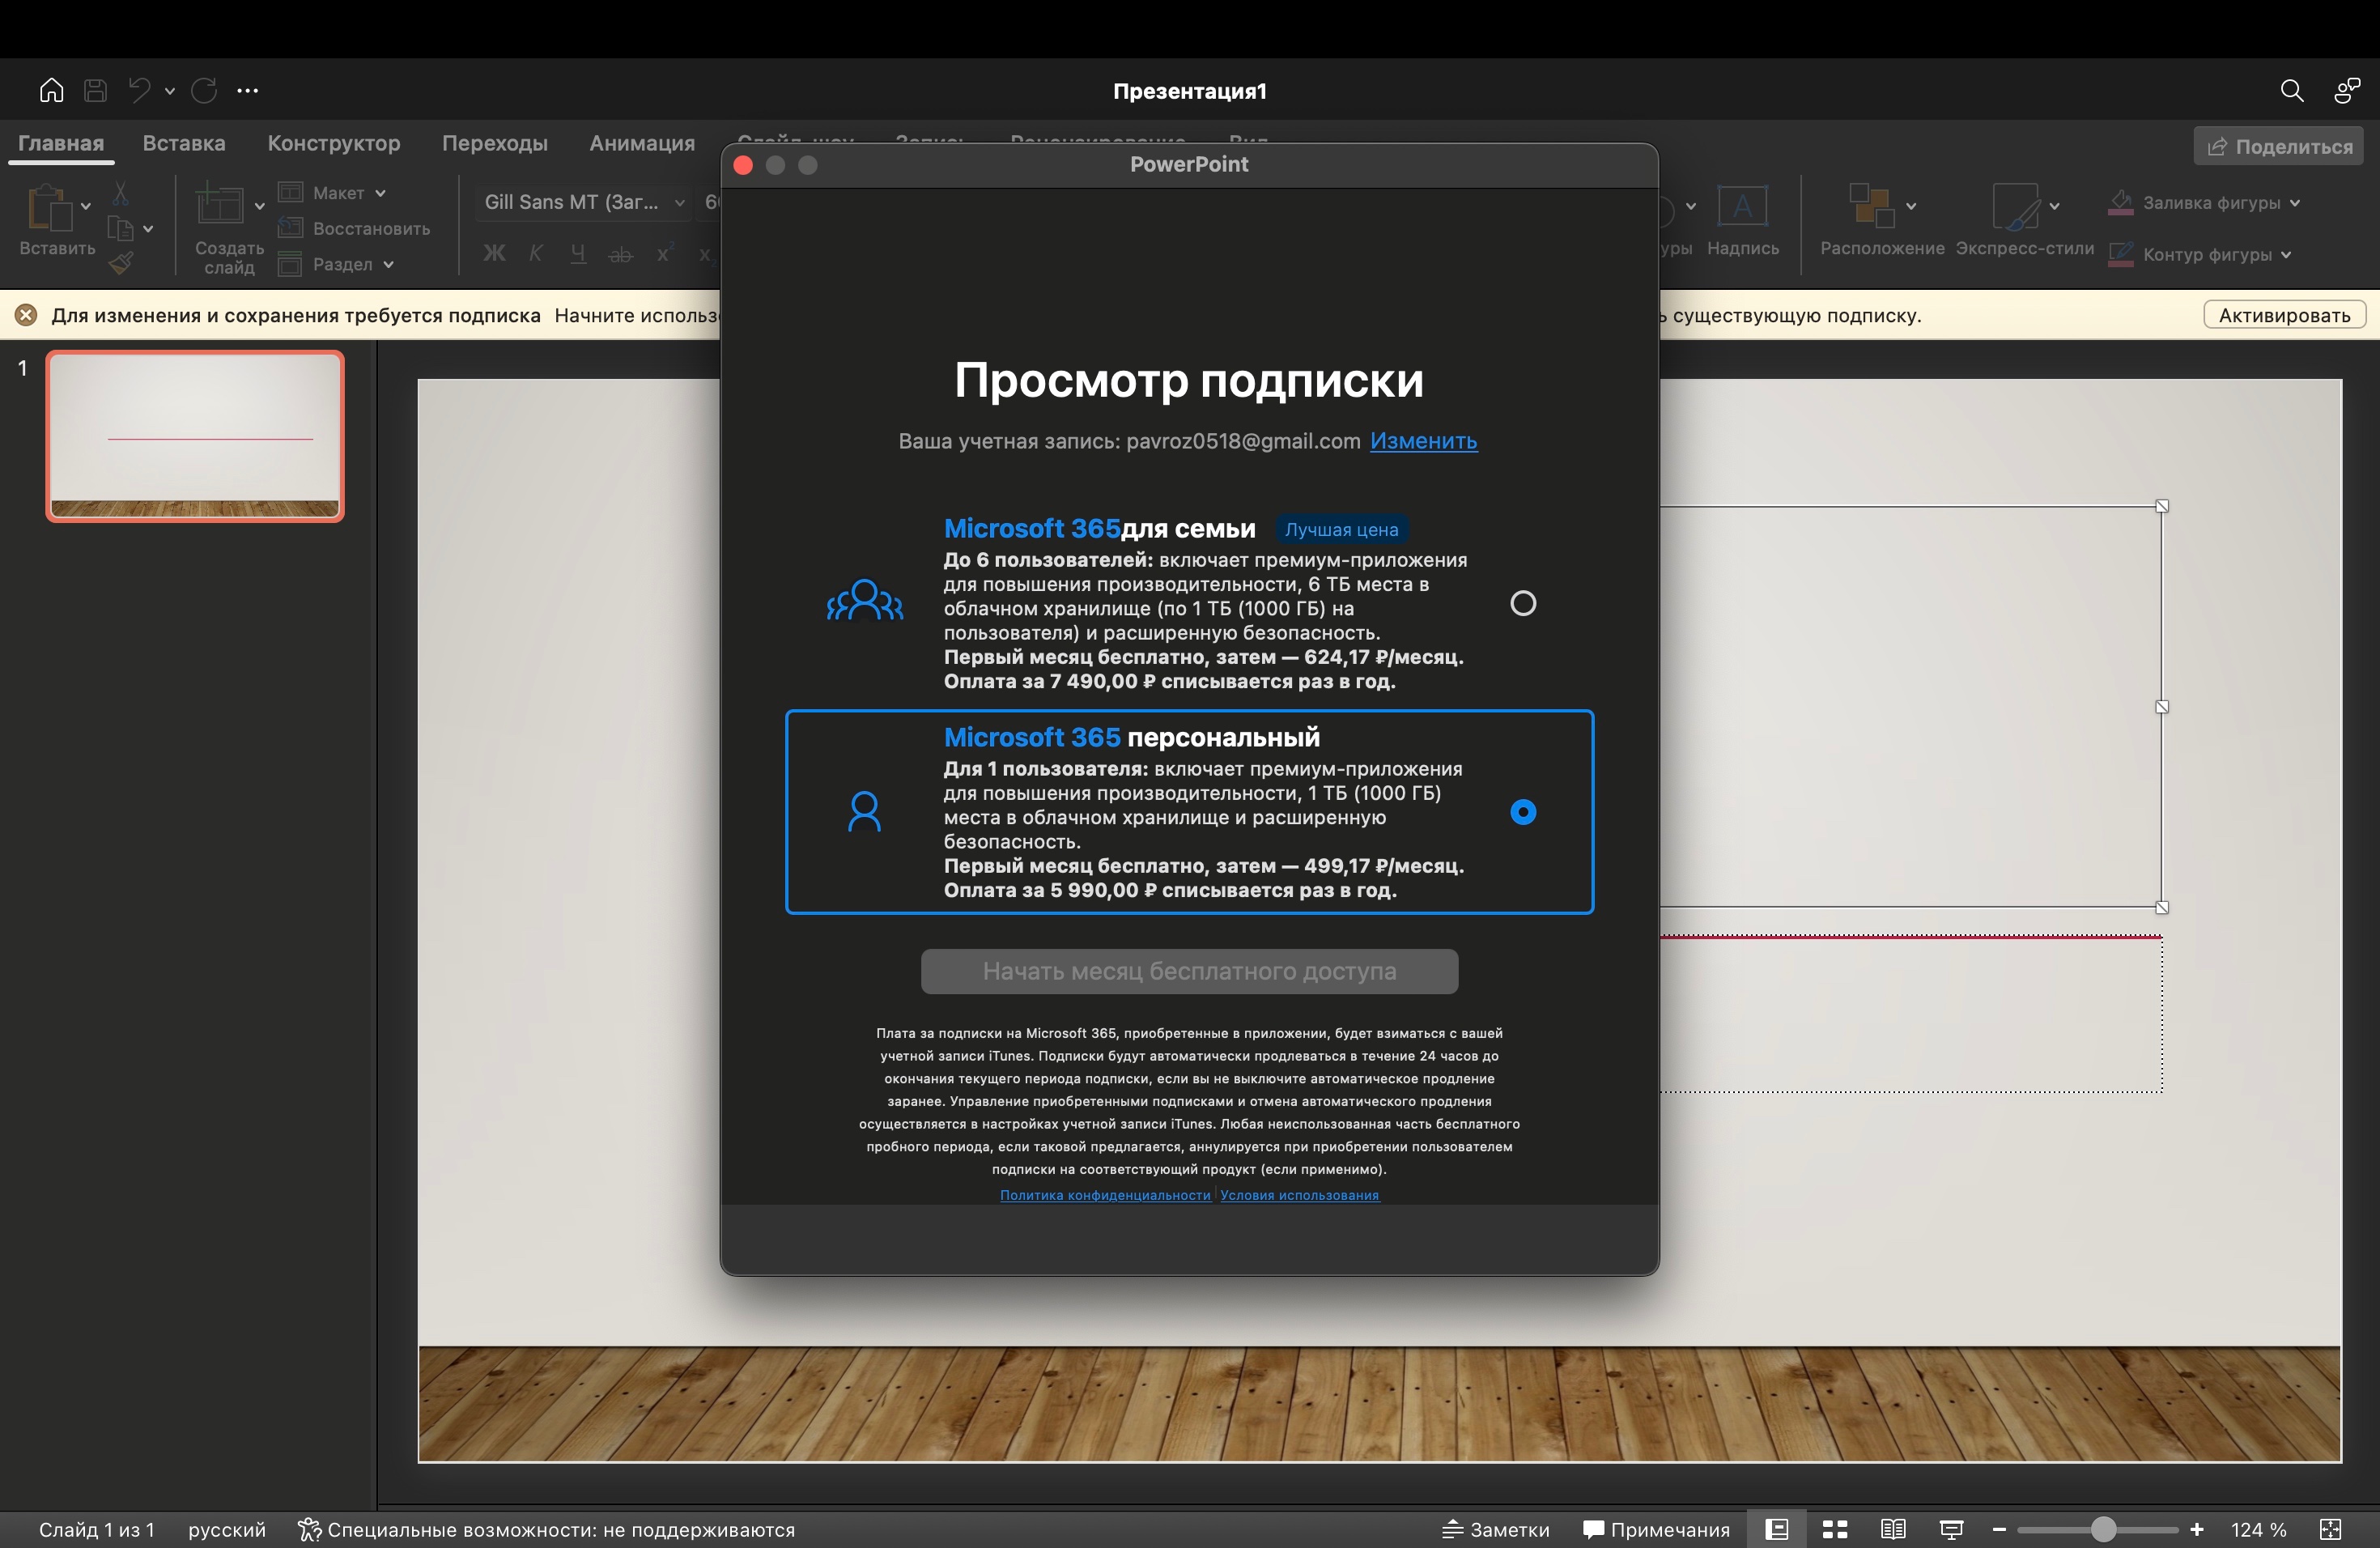Viewport: 2380px width, 1548px height.
Task: Open the share-with-people account icon
Action: coord(2346,91)
